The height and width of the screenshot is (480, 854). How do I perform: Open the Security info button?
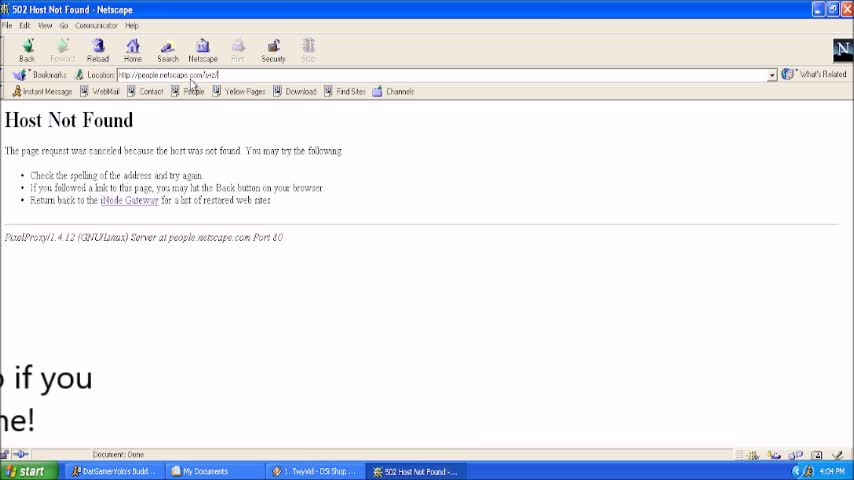tap(273, 51)
